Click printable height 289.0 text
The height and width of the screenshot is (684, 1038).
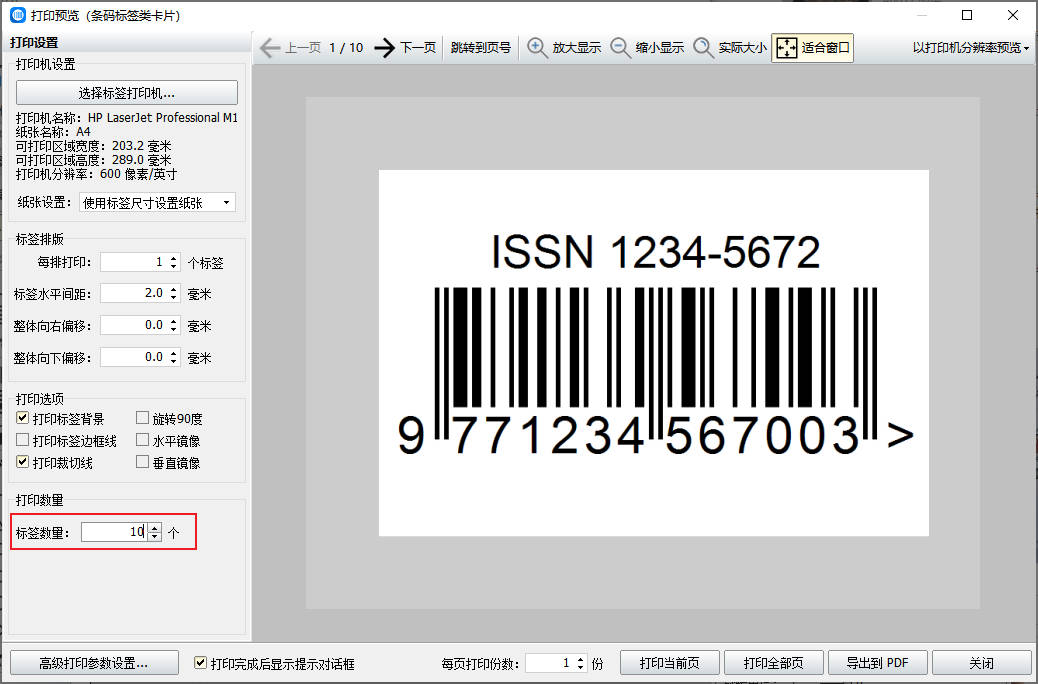click(x=93, y=160)
